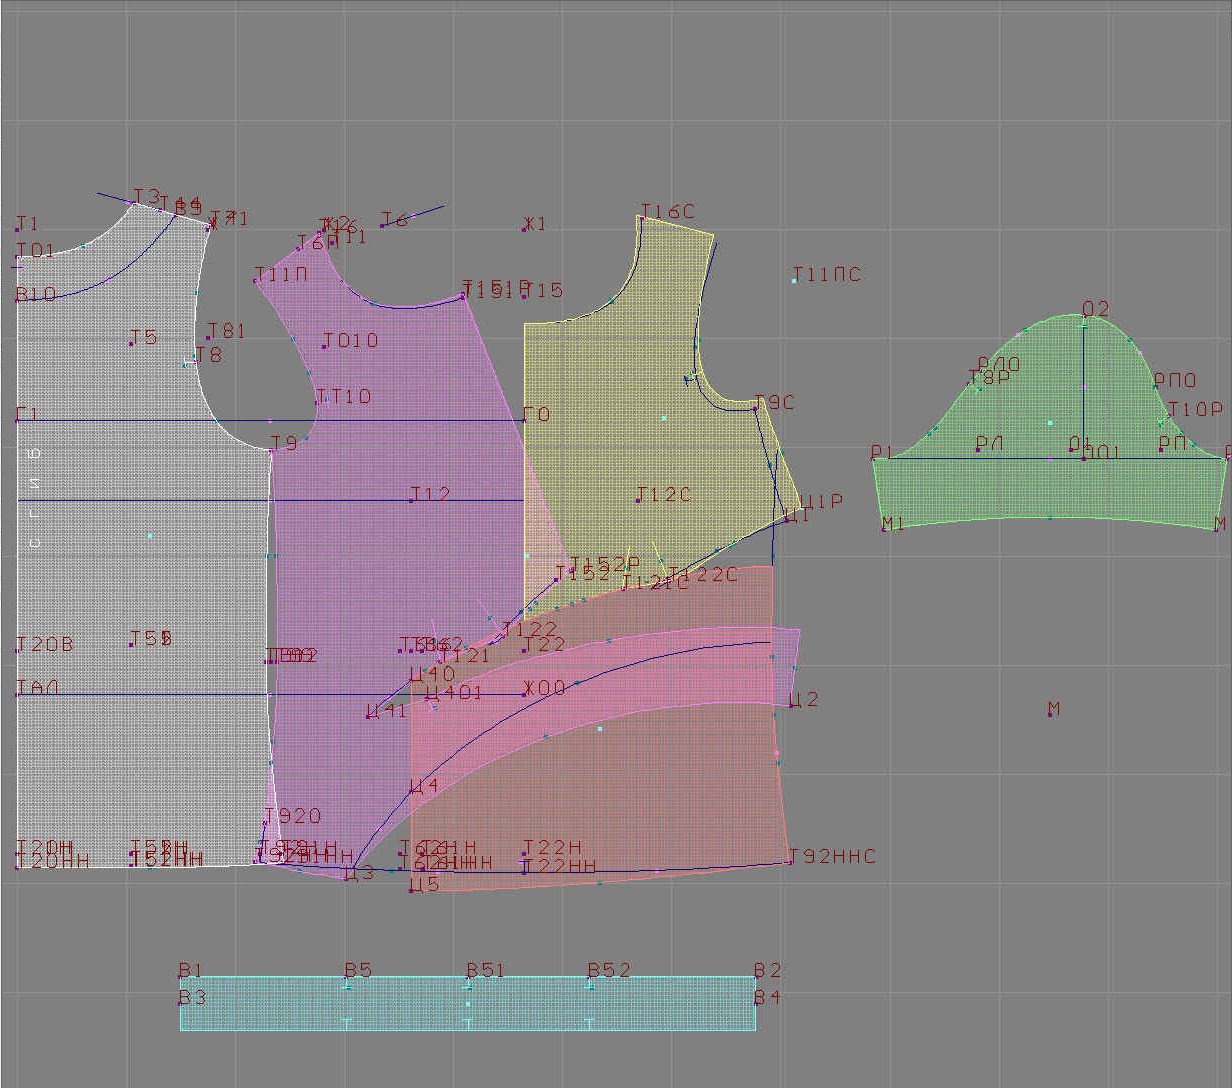Image resolution: width=1232 pixels, height=1088 pixels.
Task: Select point Т9С at yellow armhole
Action: pos(755,409)
